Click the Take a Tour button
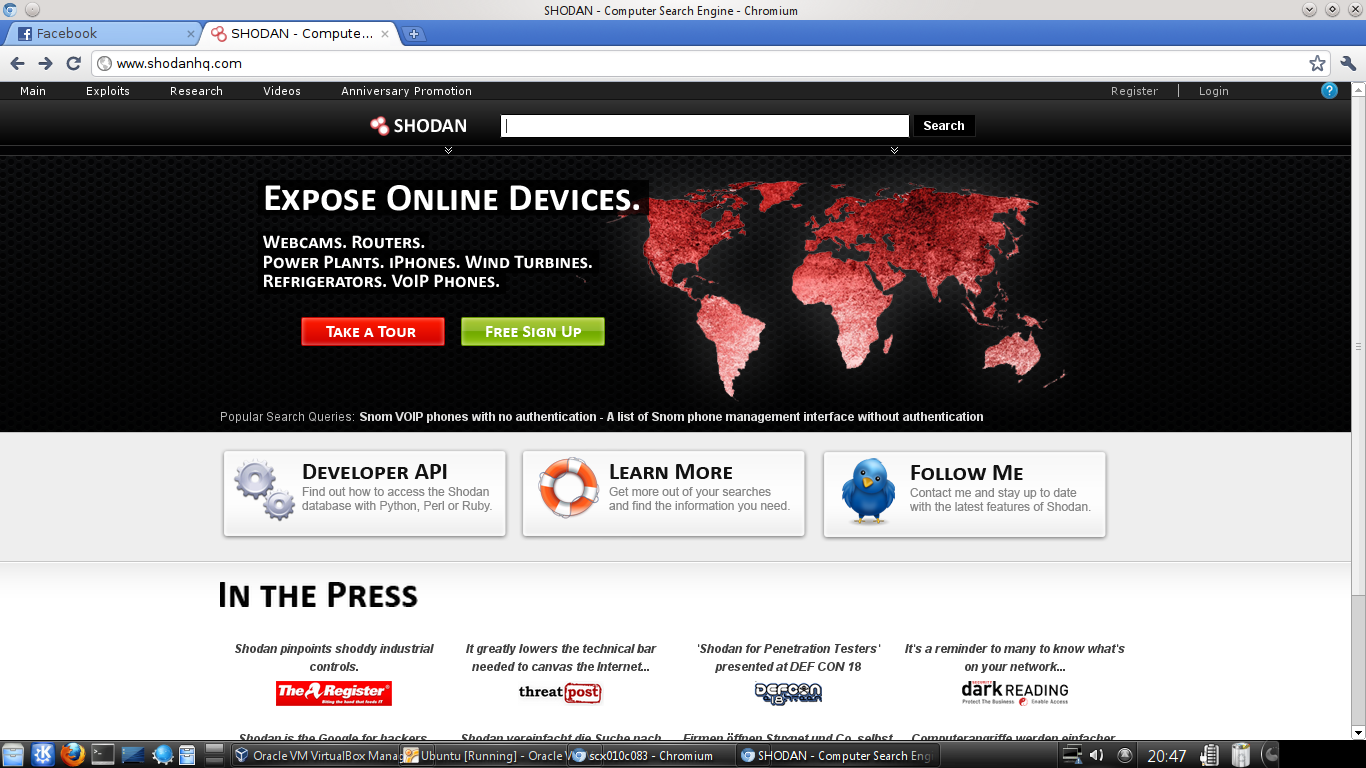The width and height of the screenshot is (1366, 768). [372, 332]
